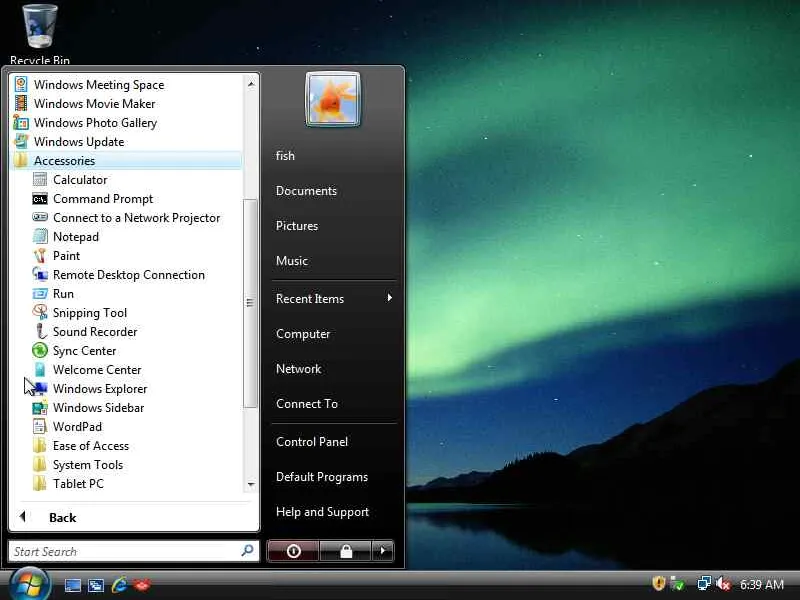The width and height of the screenshot is (800, 600).
Task: Lock the computer with the padlock button
Action: (x=346, y=551)
